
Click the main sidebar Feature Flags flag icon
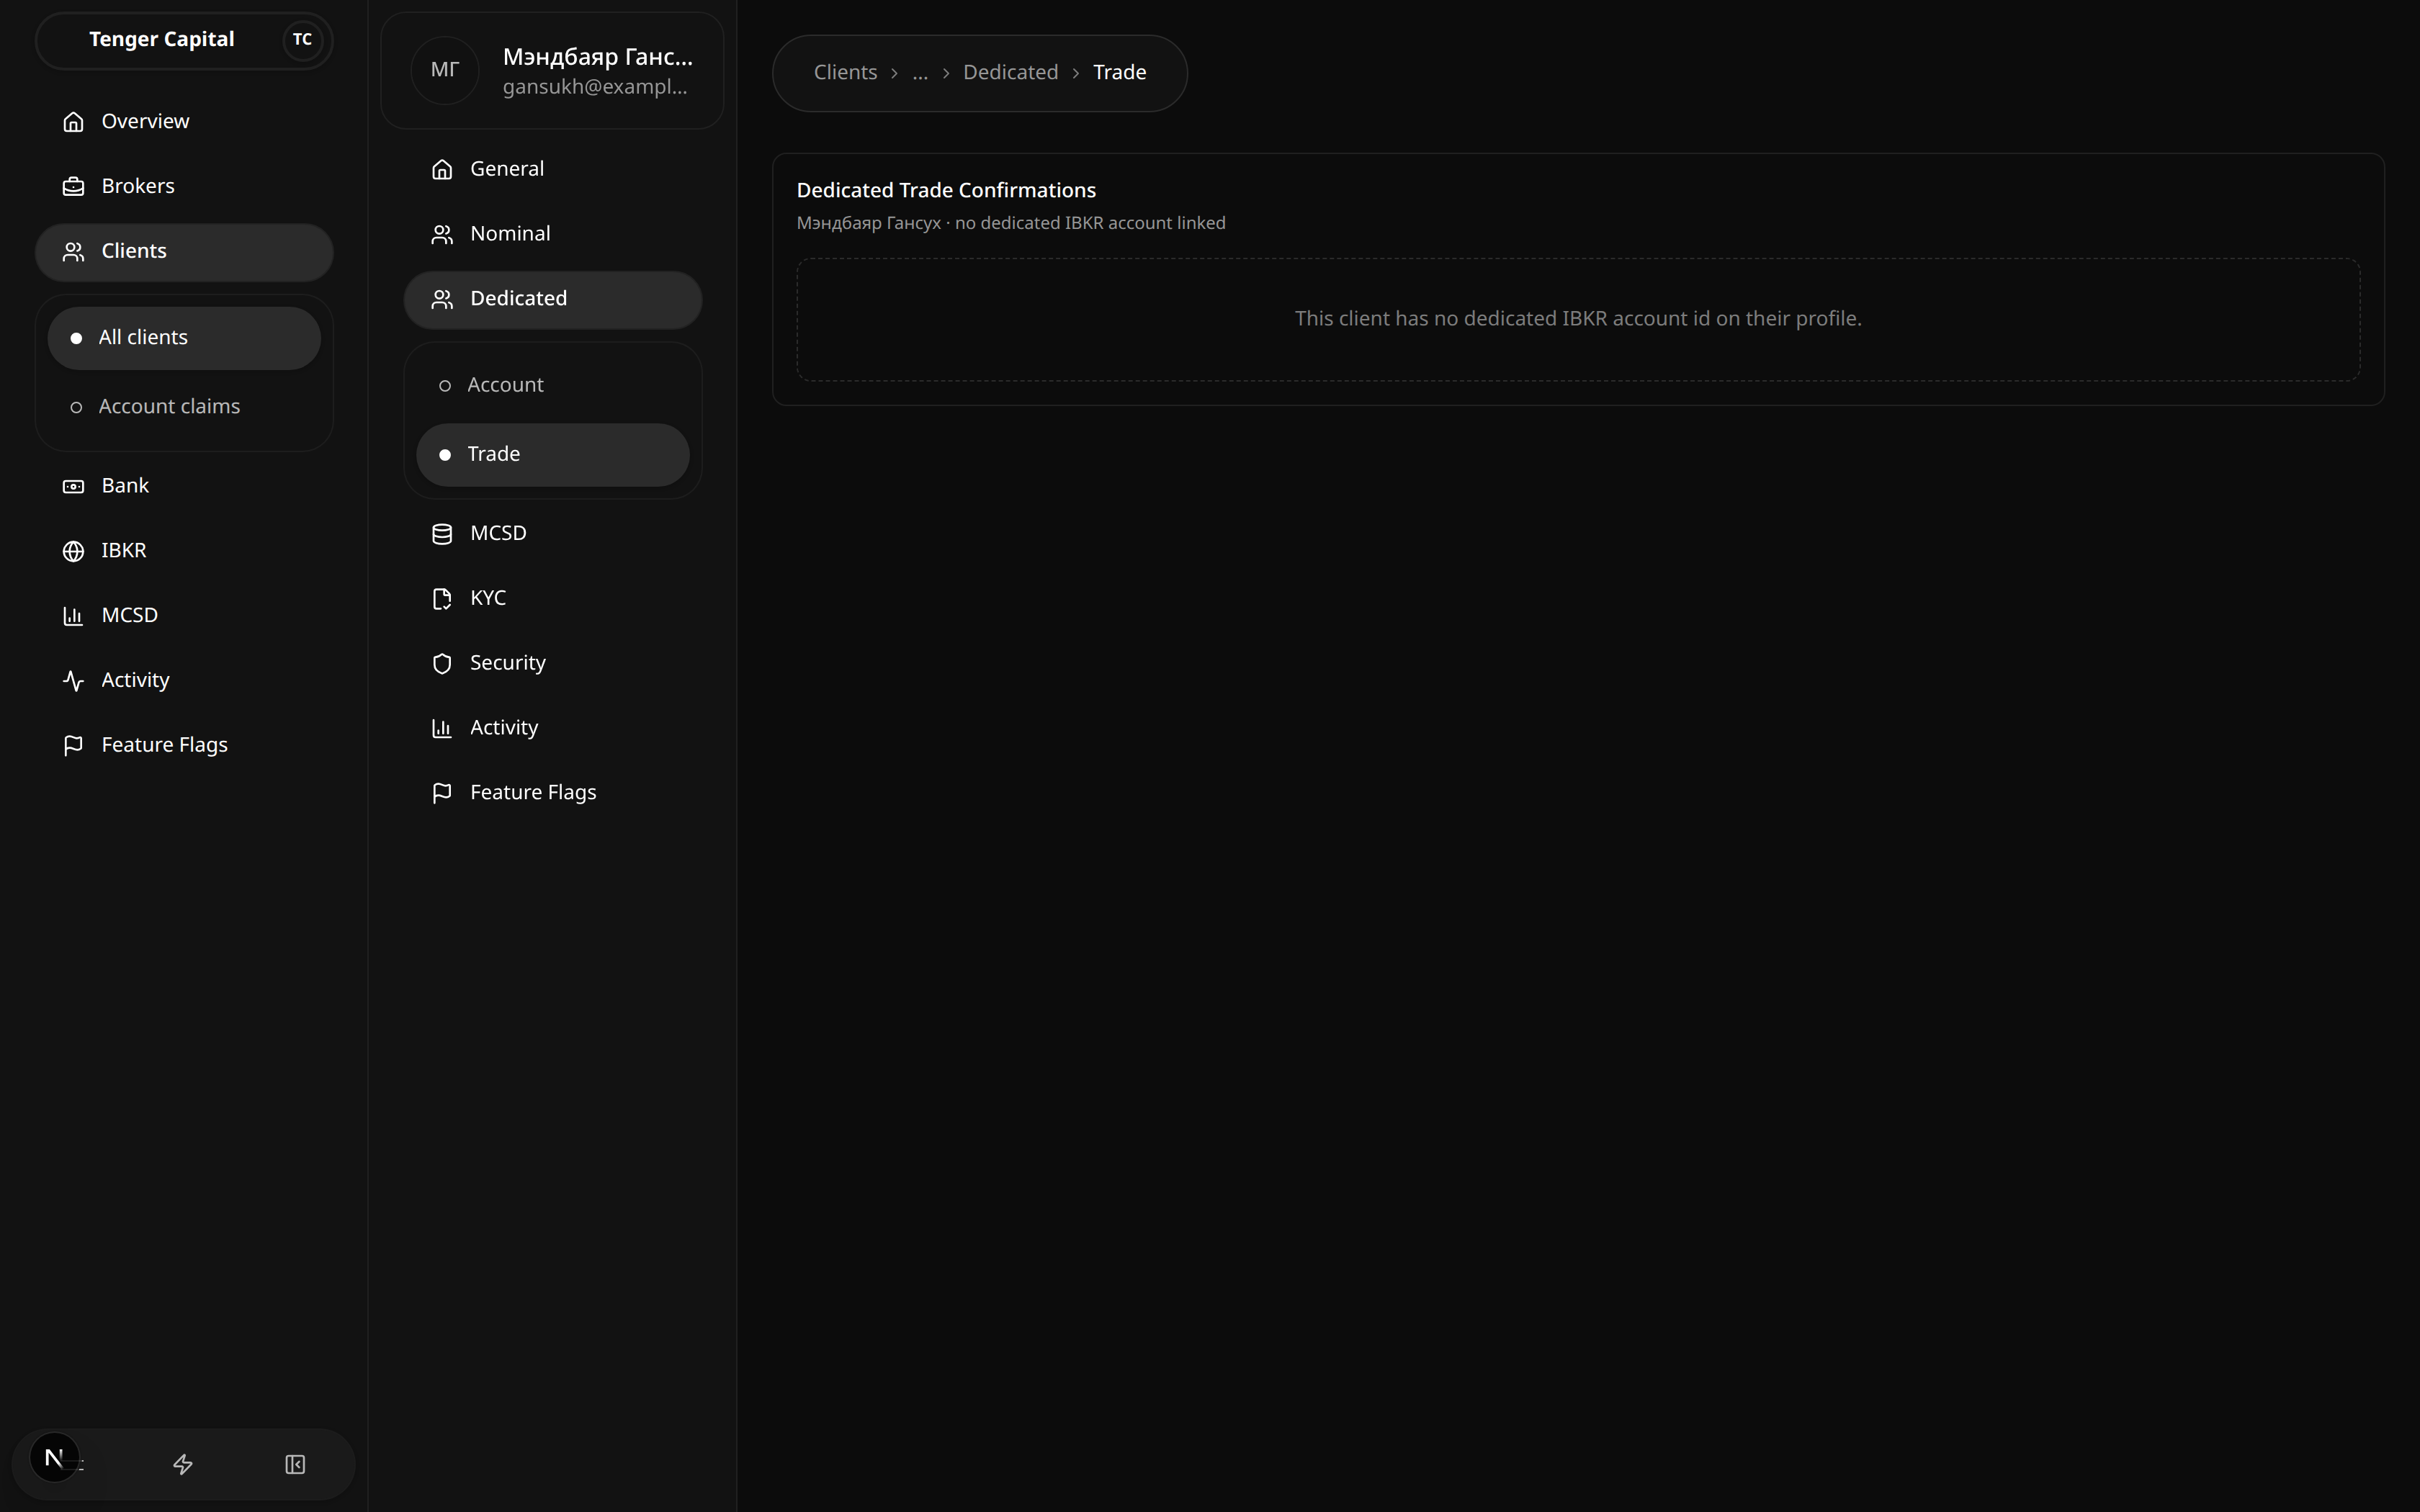pyautogui.click(x=73, y=747)
